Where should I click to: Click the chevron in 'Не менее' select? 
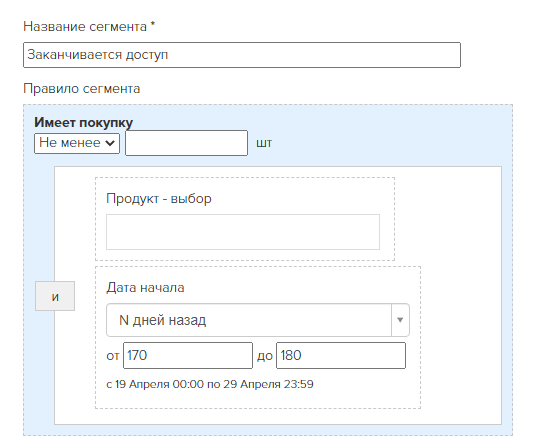(110, 143)
